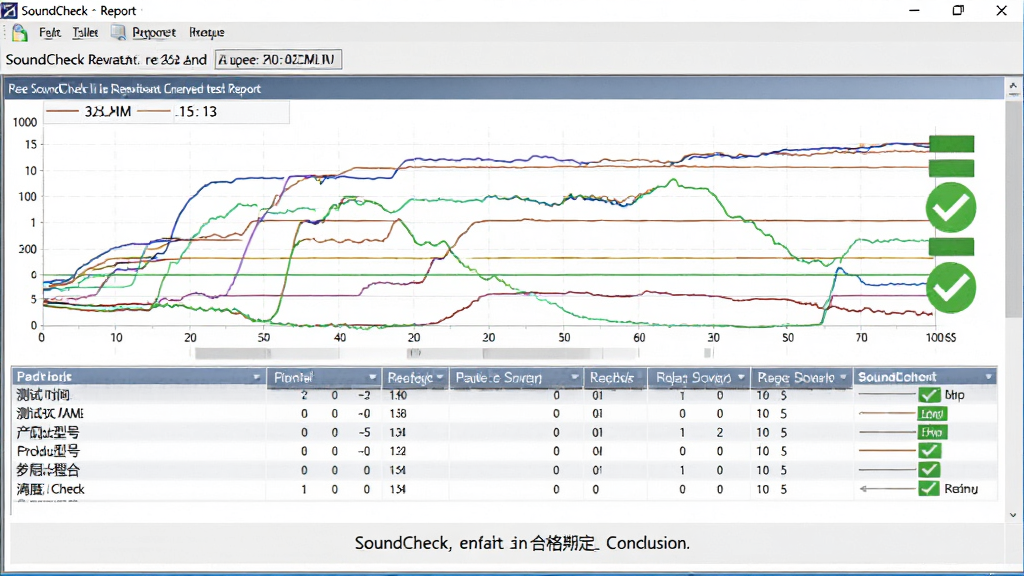This screenshot has height=576, width=1024.
Task: Select the 15:13 legend entry
Action: [x=178, y=112]
